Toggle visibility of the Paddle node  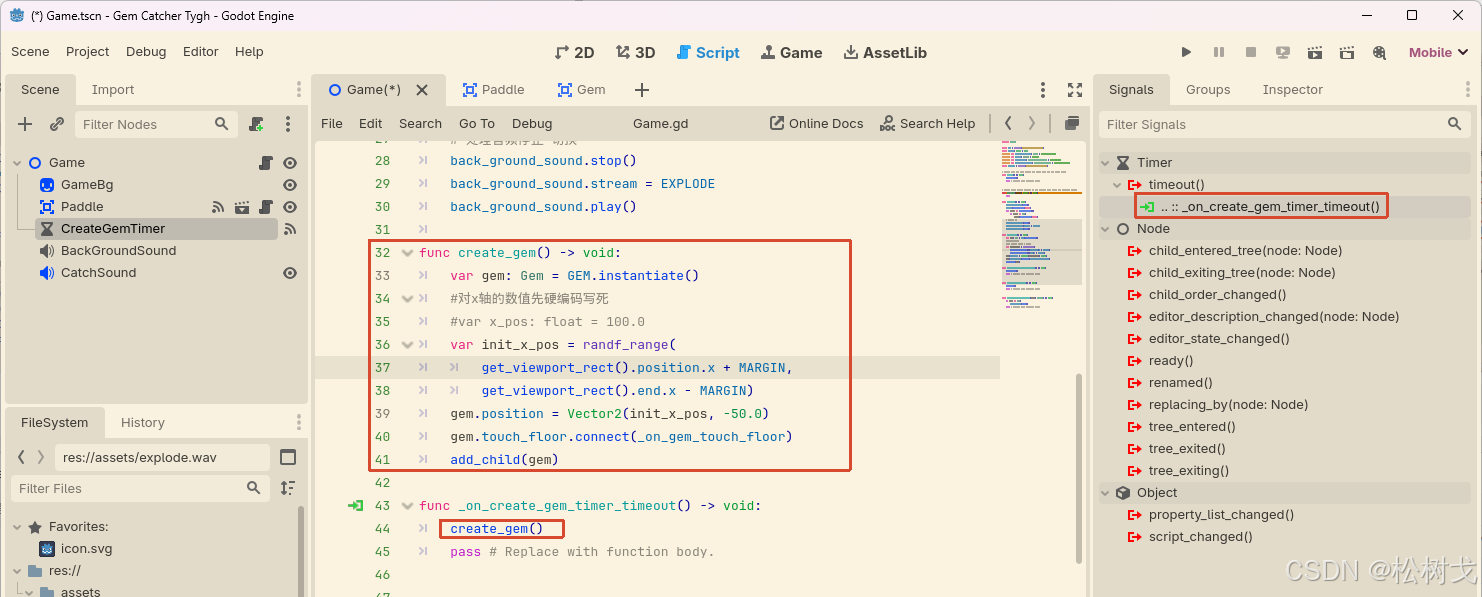[x=290, y=206]
